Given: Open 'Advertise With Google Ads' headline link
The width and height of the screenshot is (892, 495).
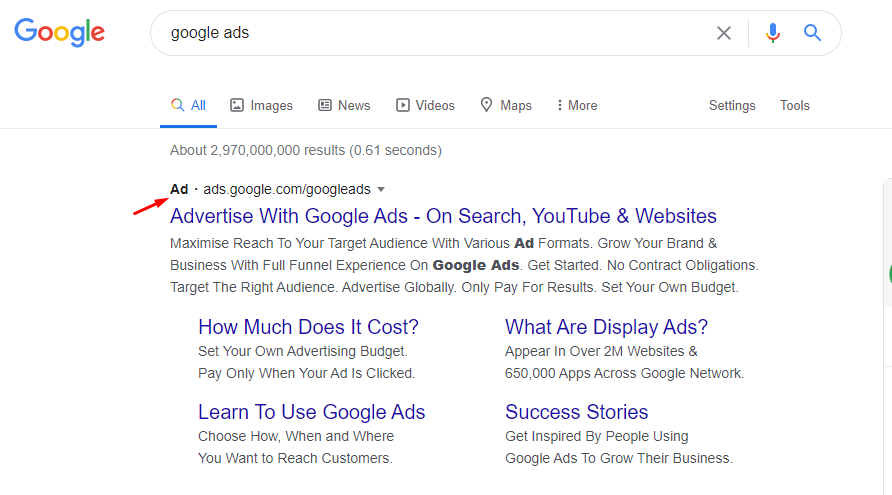Looking at the screenshot, I should 443,216.
